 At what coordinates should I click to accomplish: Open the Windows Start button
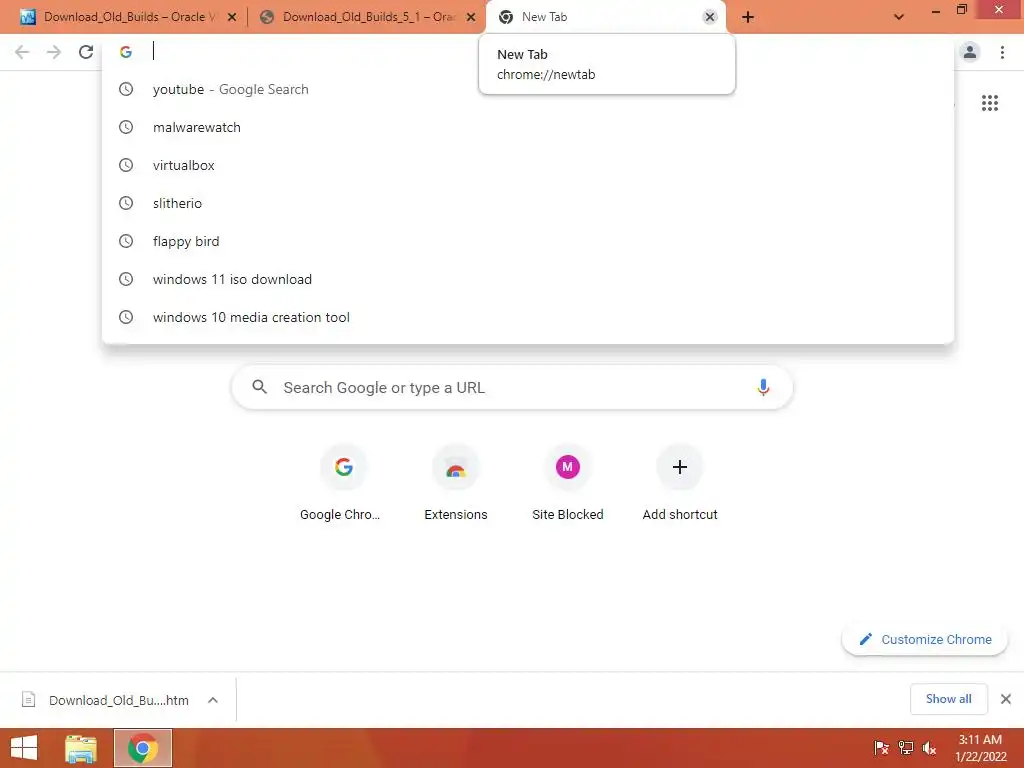point(24,748)
